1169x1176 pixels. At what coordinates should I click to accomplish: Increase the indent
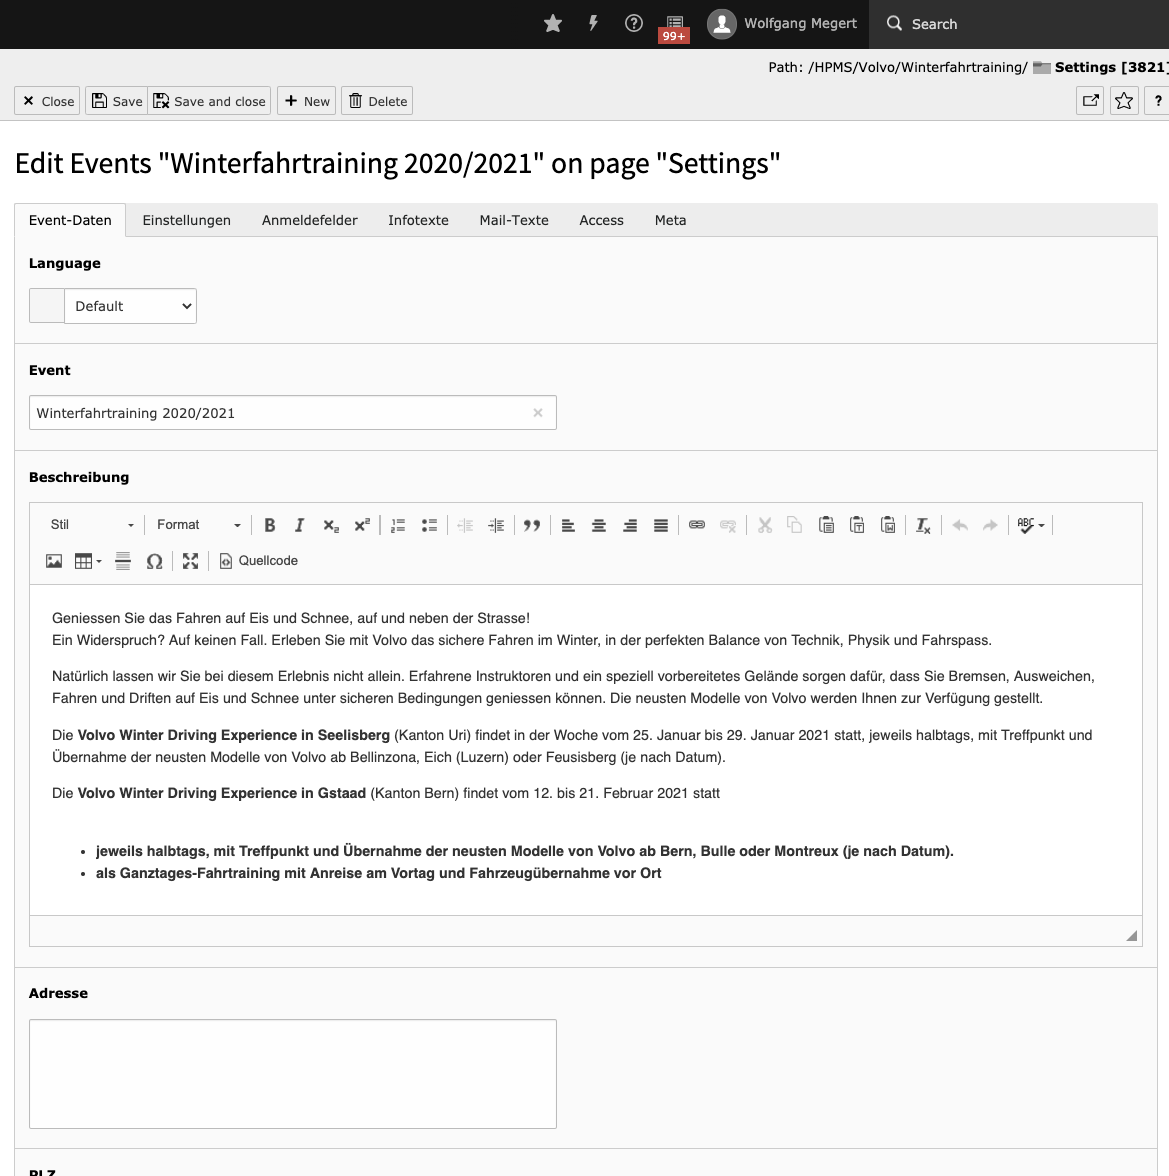[496, 525]
